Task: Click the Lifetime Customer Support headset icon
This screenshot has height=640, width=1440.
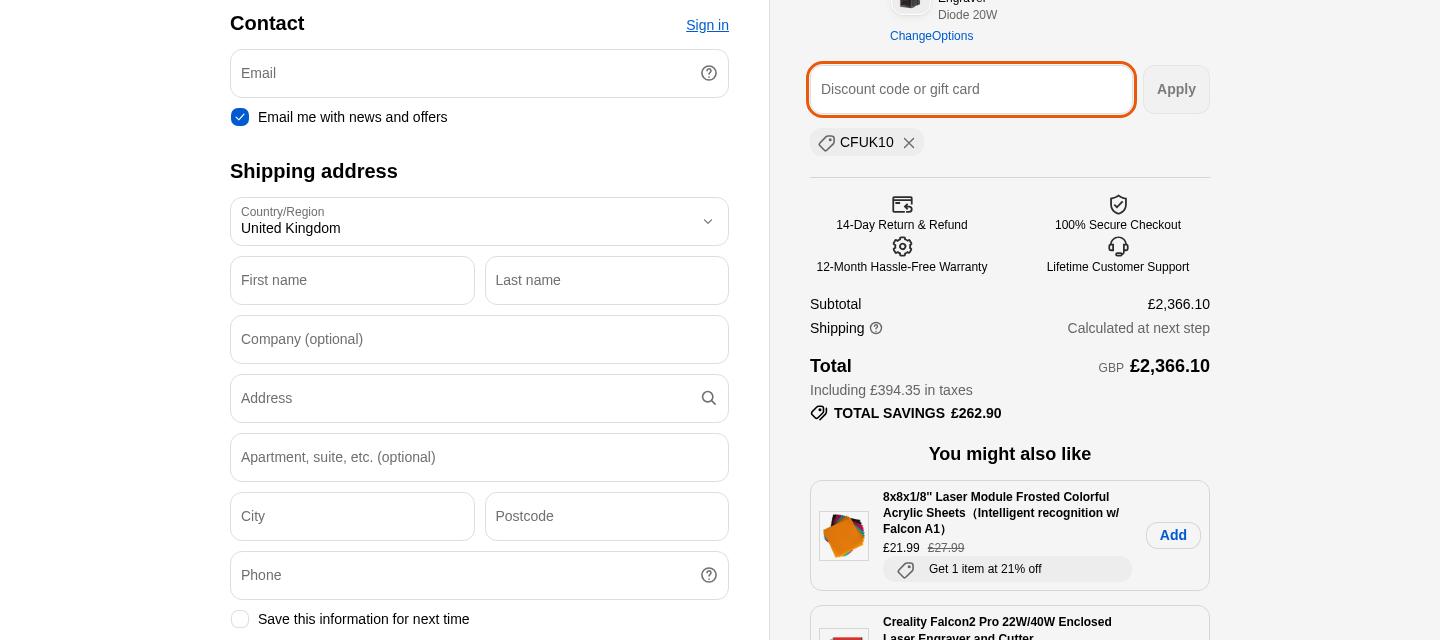Action: point(1118,246)
